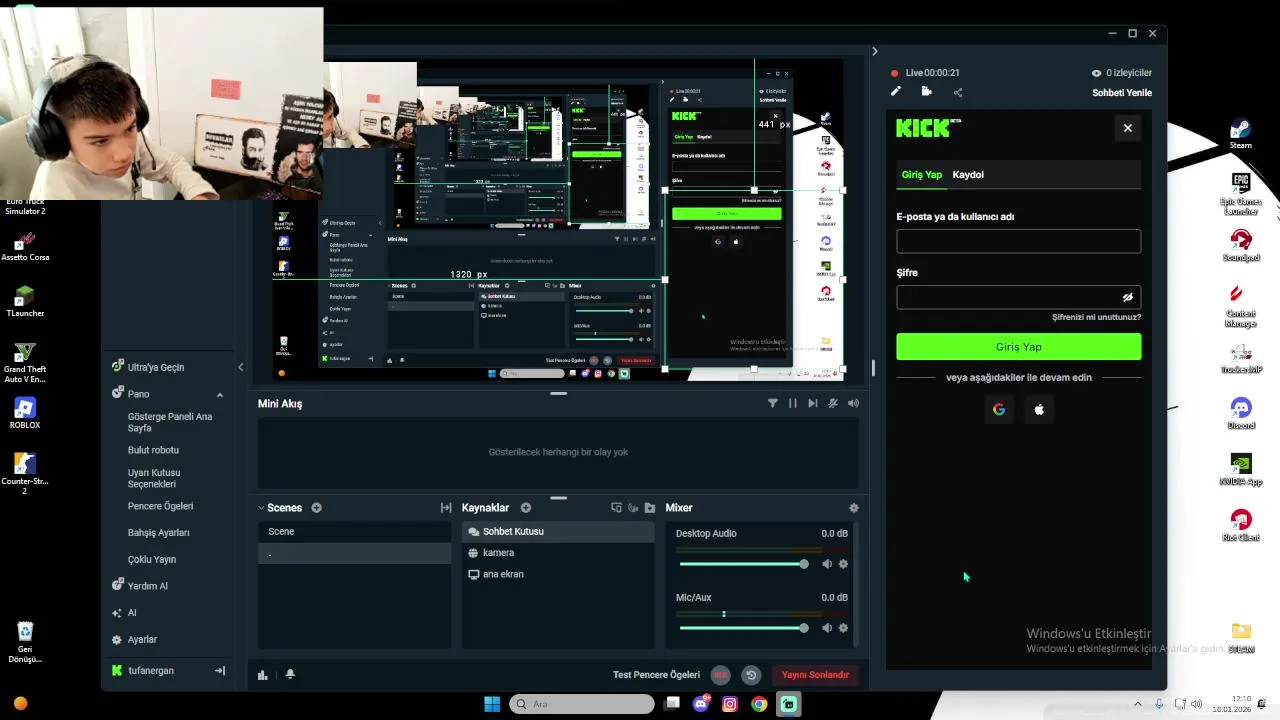The height and width of the screenshot is (720, 1280).
Task: Click E-posta ya da kullanıcı adı field
Action: click(1019, 241)
